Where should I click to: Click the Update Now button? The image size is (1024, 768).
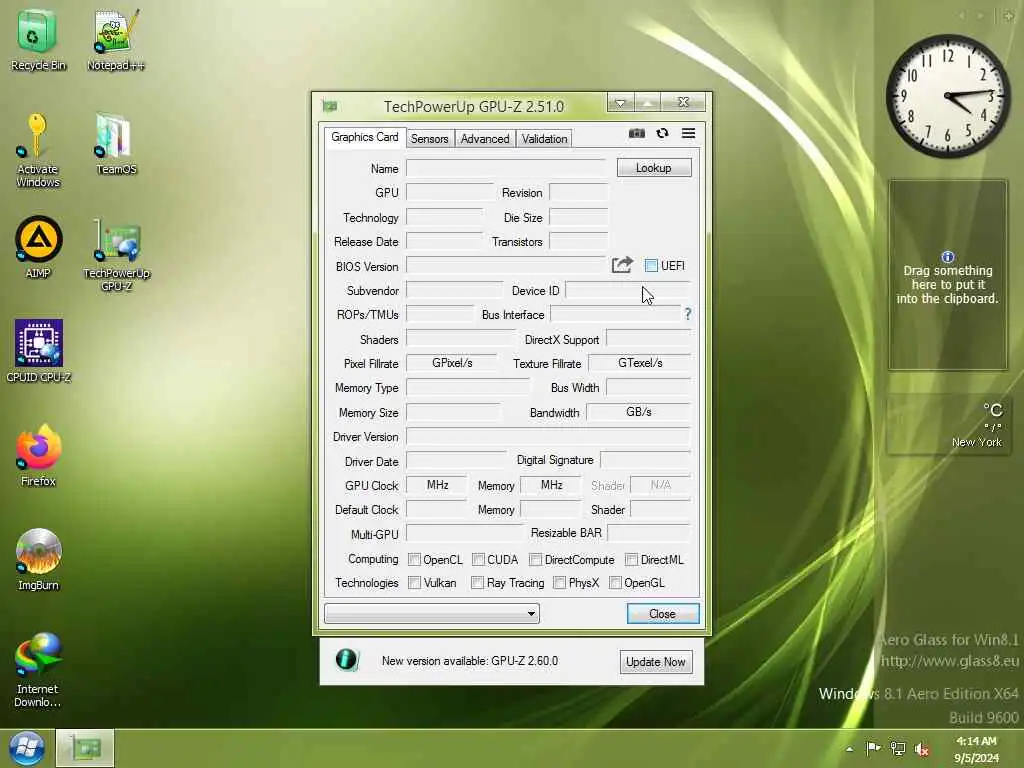click(656, 662)
